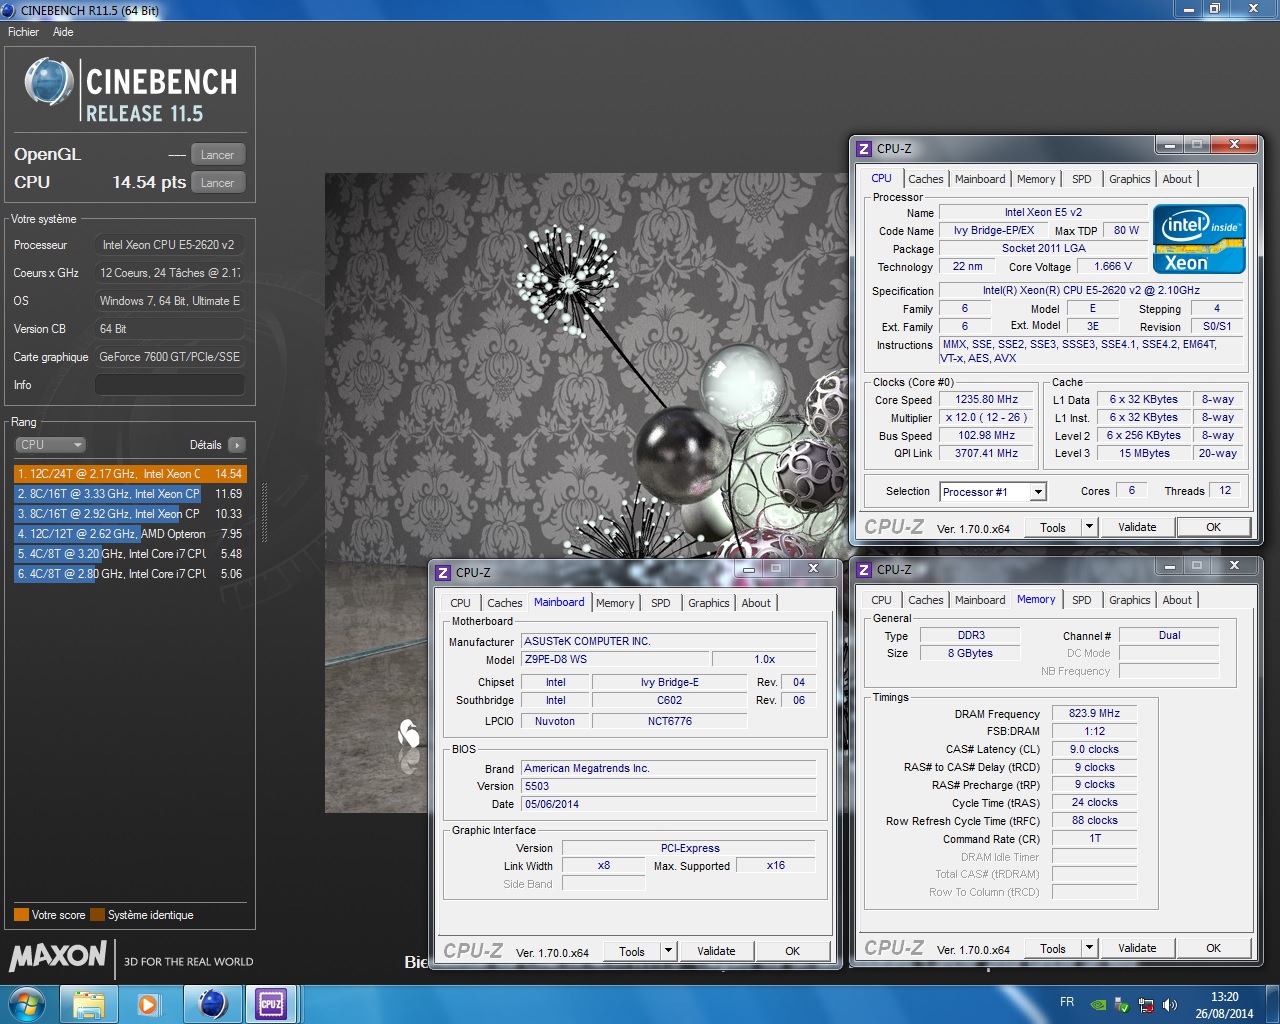This screenshot has width=1280, height=1024.
Task: Select the Cinebench taskbar icon
Action: pos(212,1004)
